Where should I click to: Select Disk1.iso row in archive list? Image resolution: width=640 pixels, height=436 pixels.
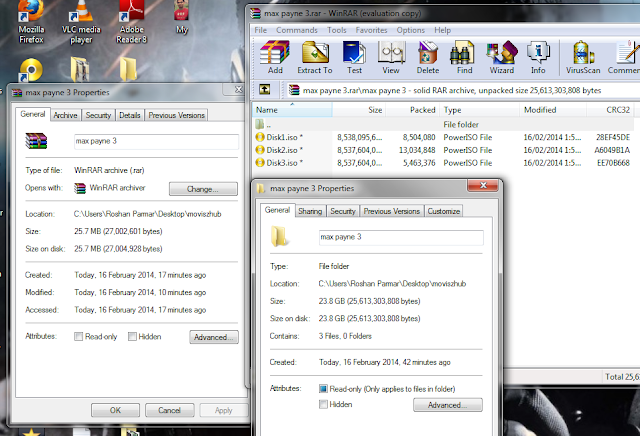click(445, 137)
